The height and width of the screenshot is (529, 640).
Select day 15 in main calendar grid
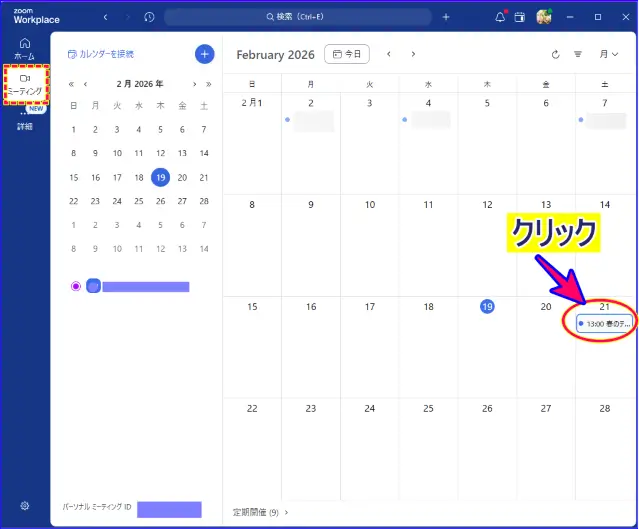click(252, 307)
